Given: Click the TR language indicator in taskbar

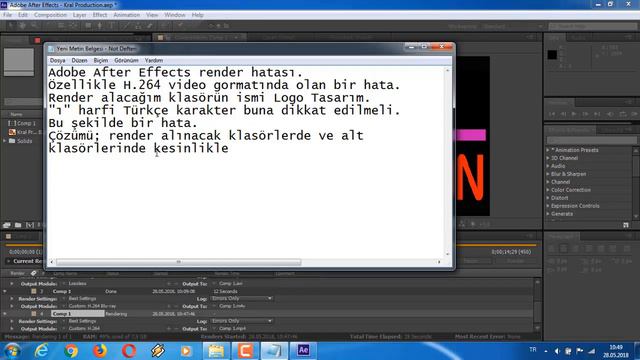Looking at the screenshot, I should tap(533, 350).
